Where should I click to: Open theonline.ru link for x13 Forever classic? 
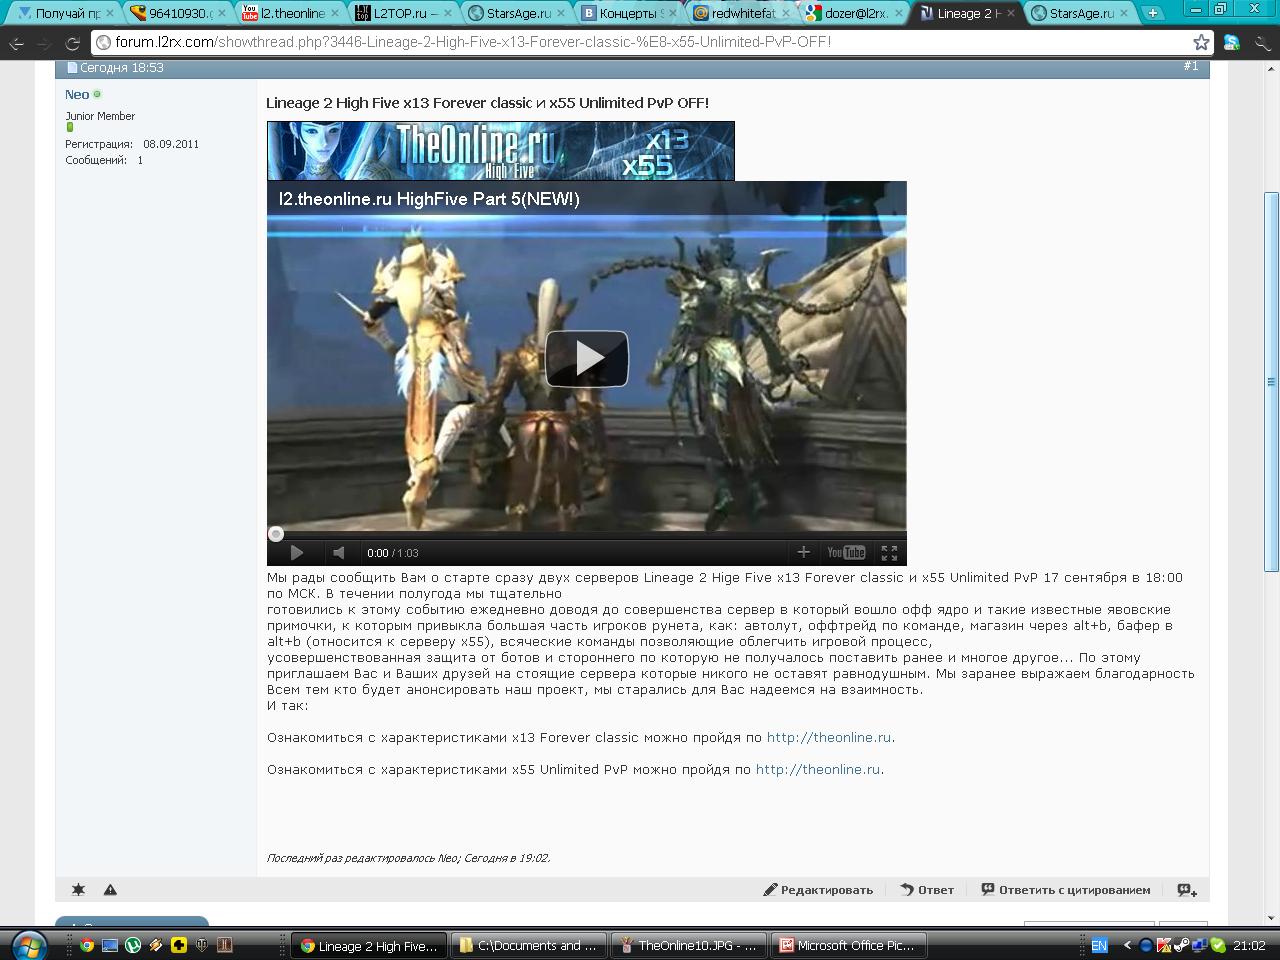pos(829,738)
